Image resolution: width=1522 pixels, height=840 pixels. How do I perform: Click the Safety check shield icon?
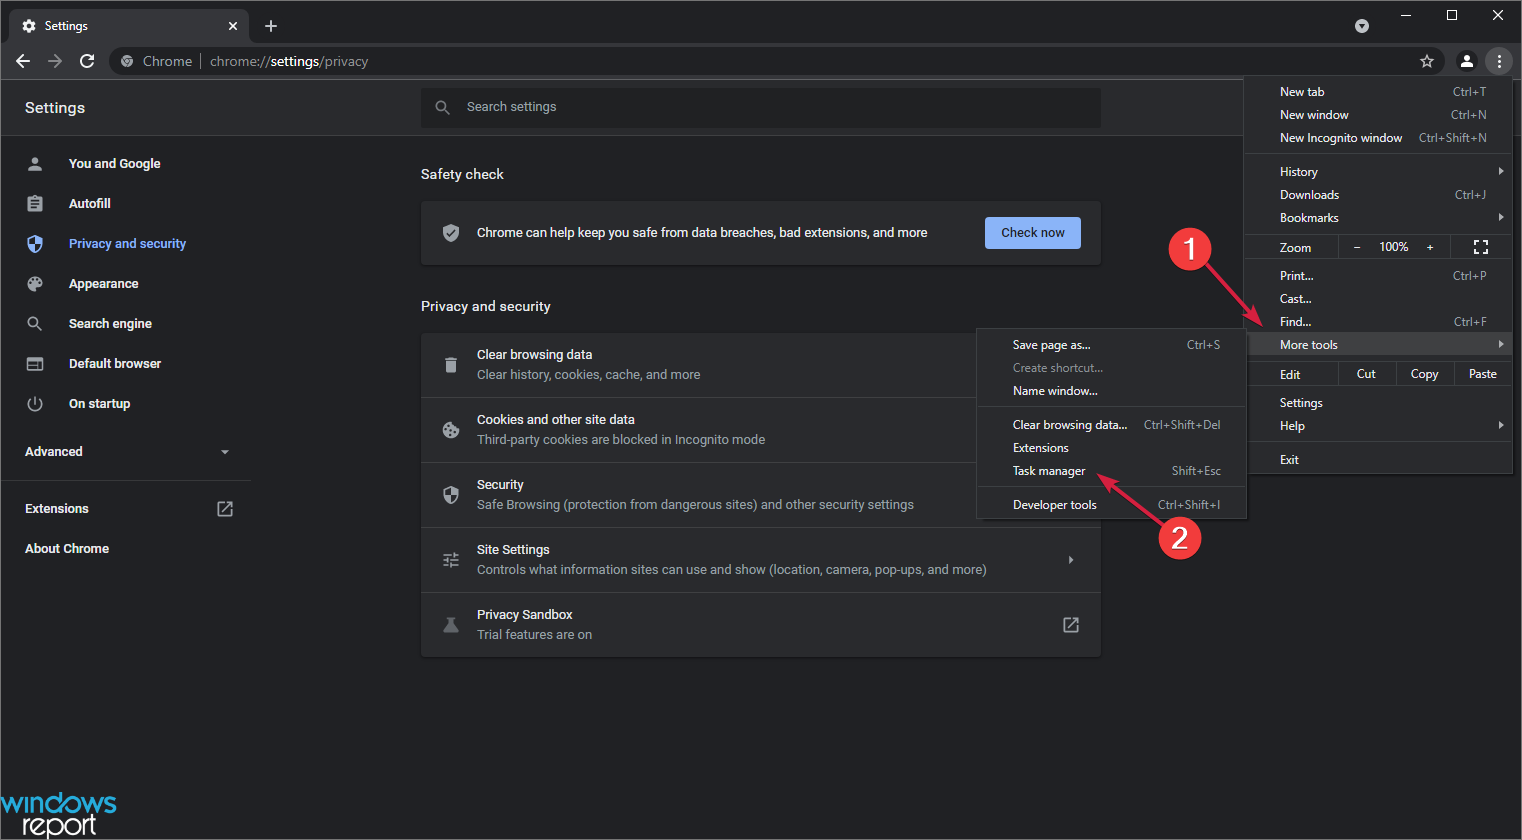tap(451, 233)
